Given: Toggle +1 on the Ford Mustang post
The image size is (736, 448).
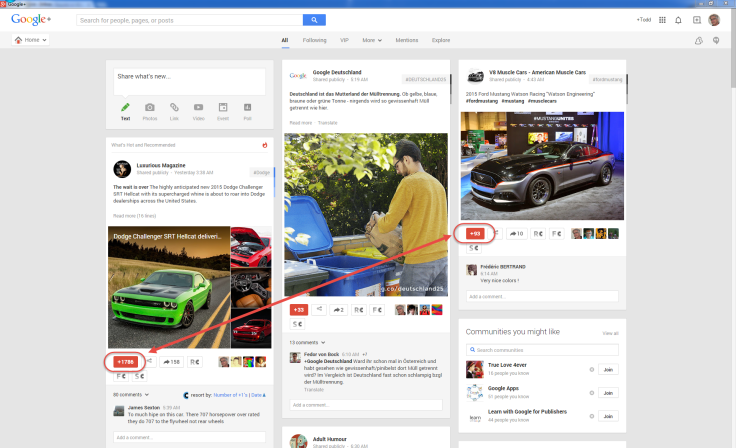Looking at the screenshot, I should click(x=475, y=233).
